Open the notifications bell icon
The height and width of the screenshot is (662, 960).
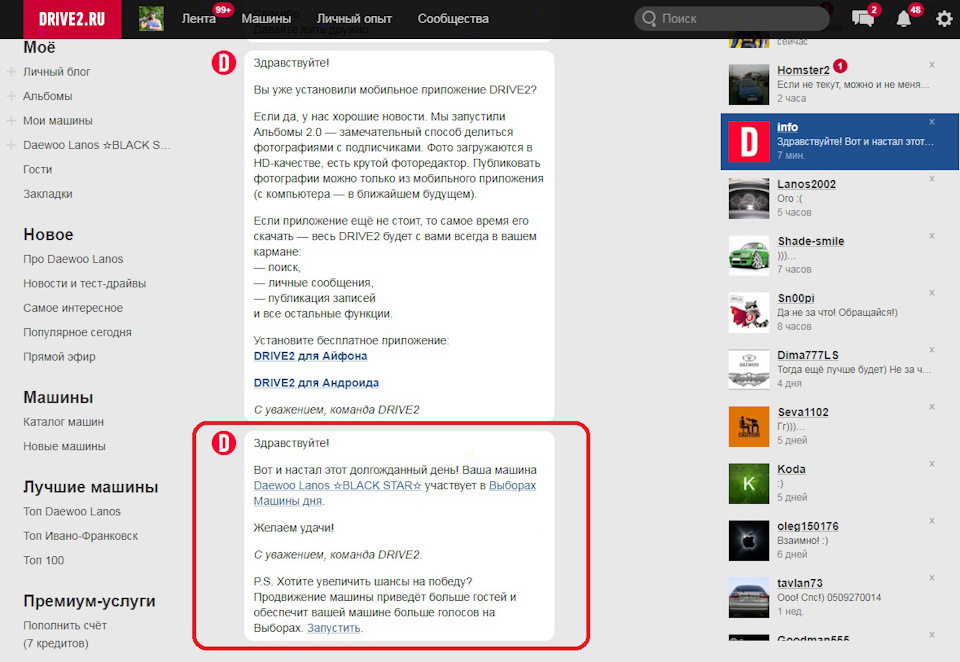(904, 19)
